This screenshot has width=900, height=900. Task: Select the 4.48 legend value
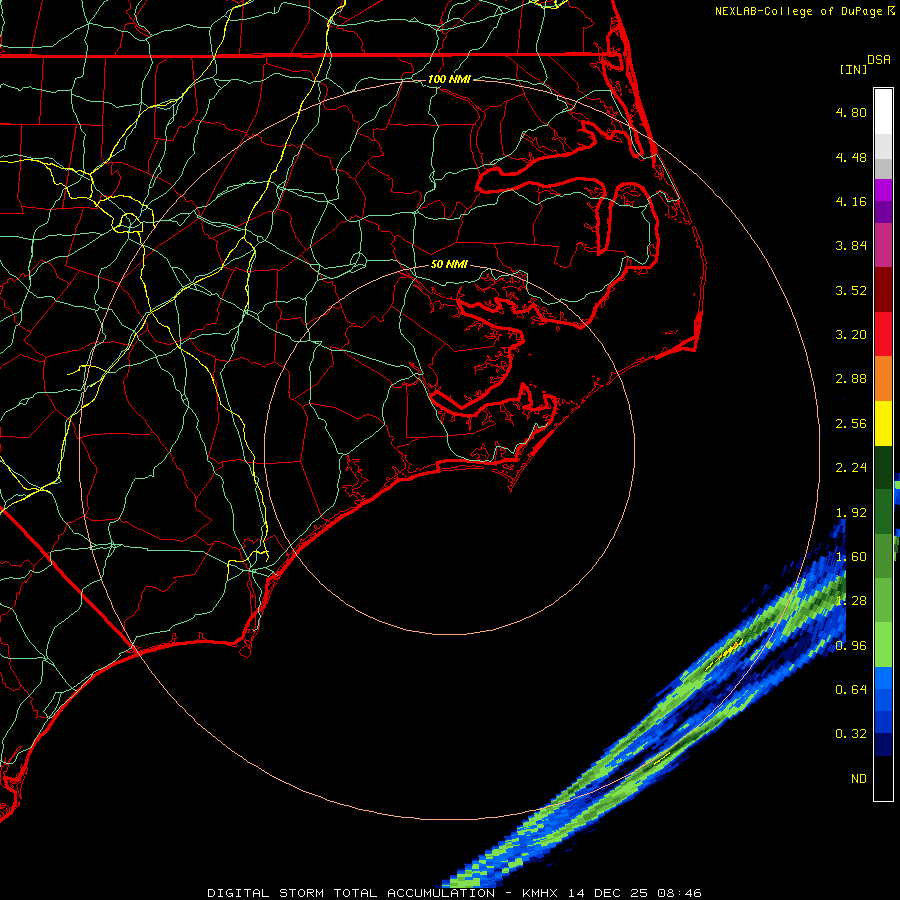tap(851, 157)
